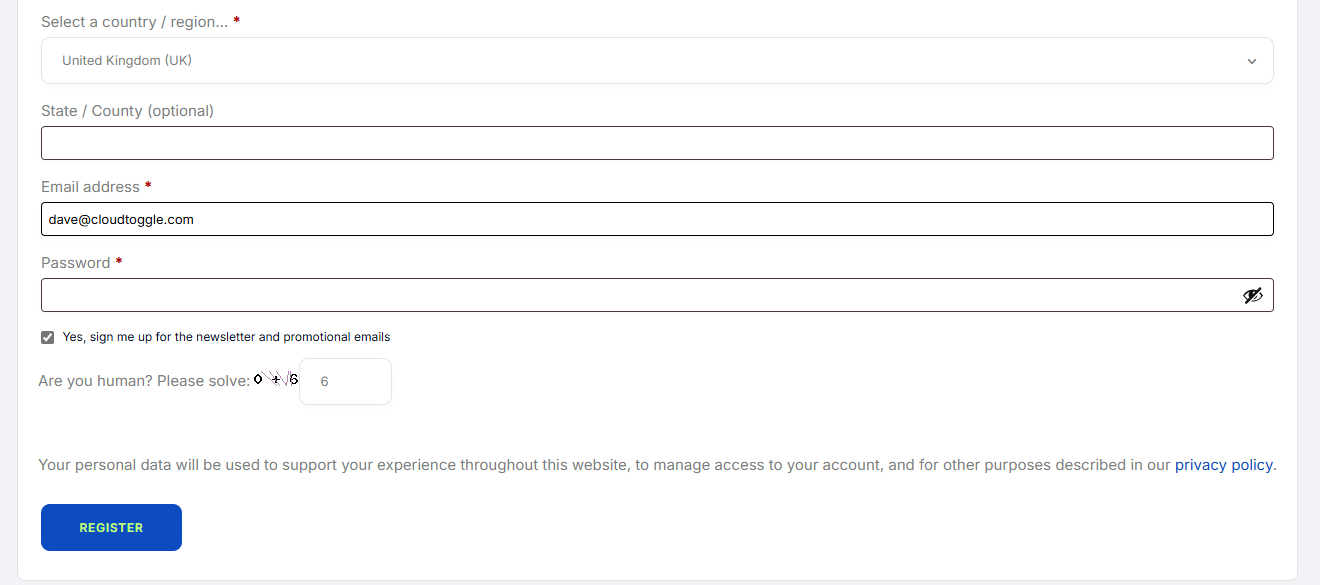Click the "Are you human? Please solve:" text
Image resolution: width=1320 pixels, height=585 pixels.
144,381
